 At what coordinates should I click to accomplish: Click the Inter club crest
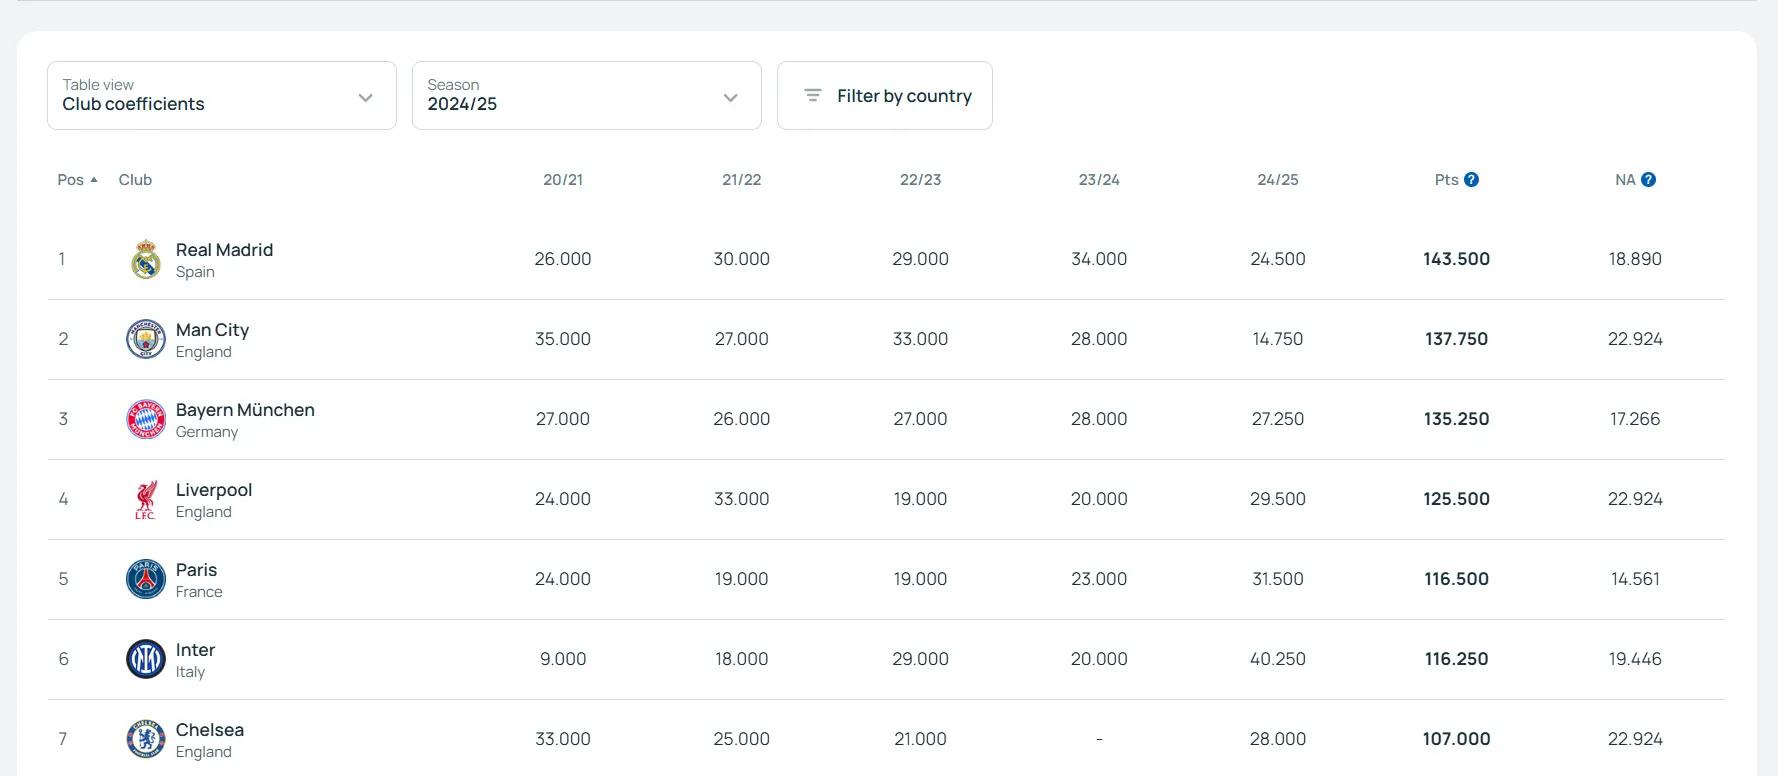click(x=146, y=659)
